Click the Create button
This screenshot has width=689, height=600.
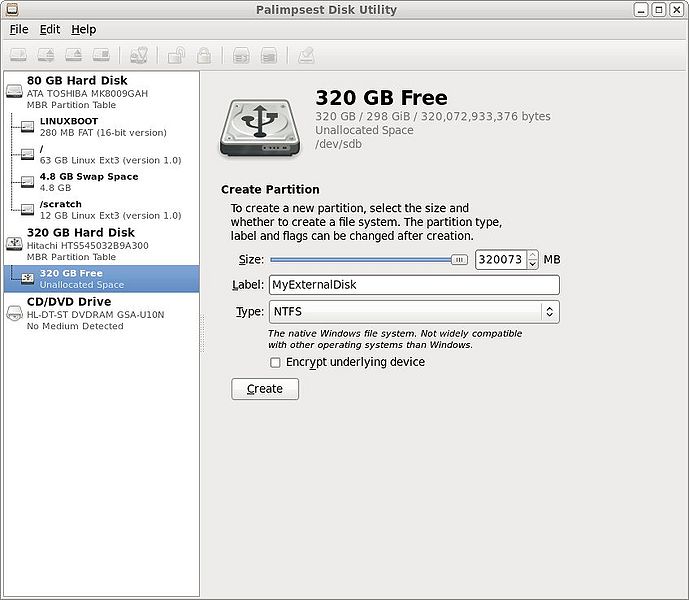[265, 389]
